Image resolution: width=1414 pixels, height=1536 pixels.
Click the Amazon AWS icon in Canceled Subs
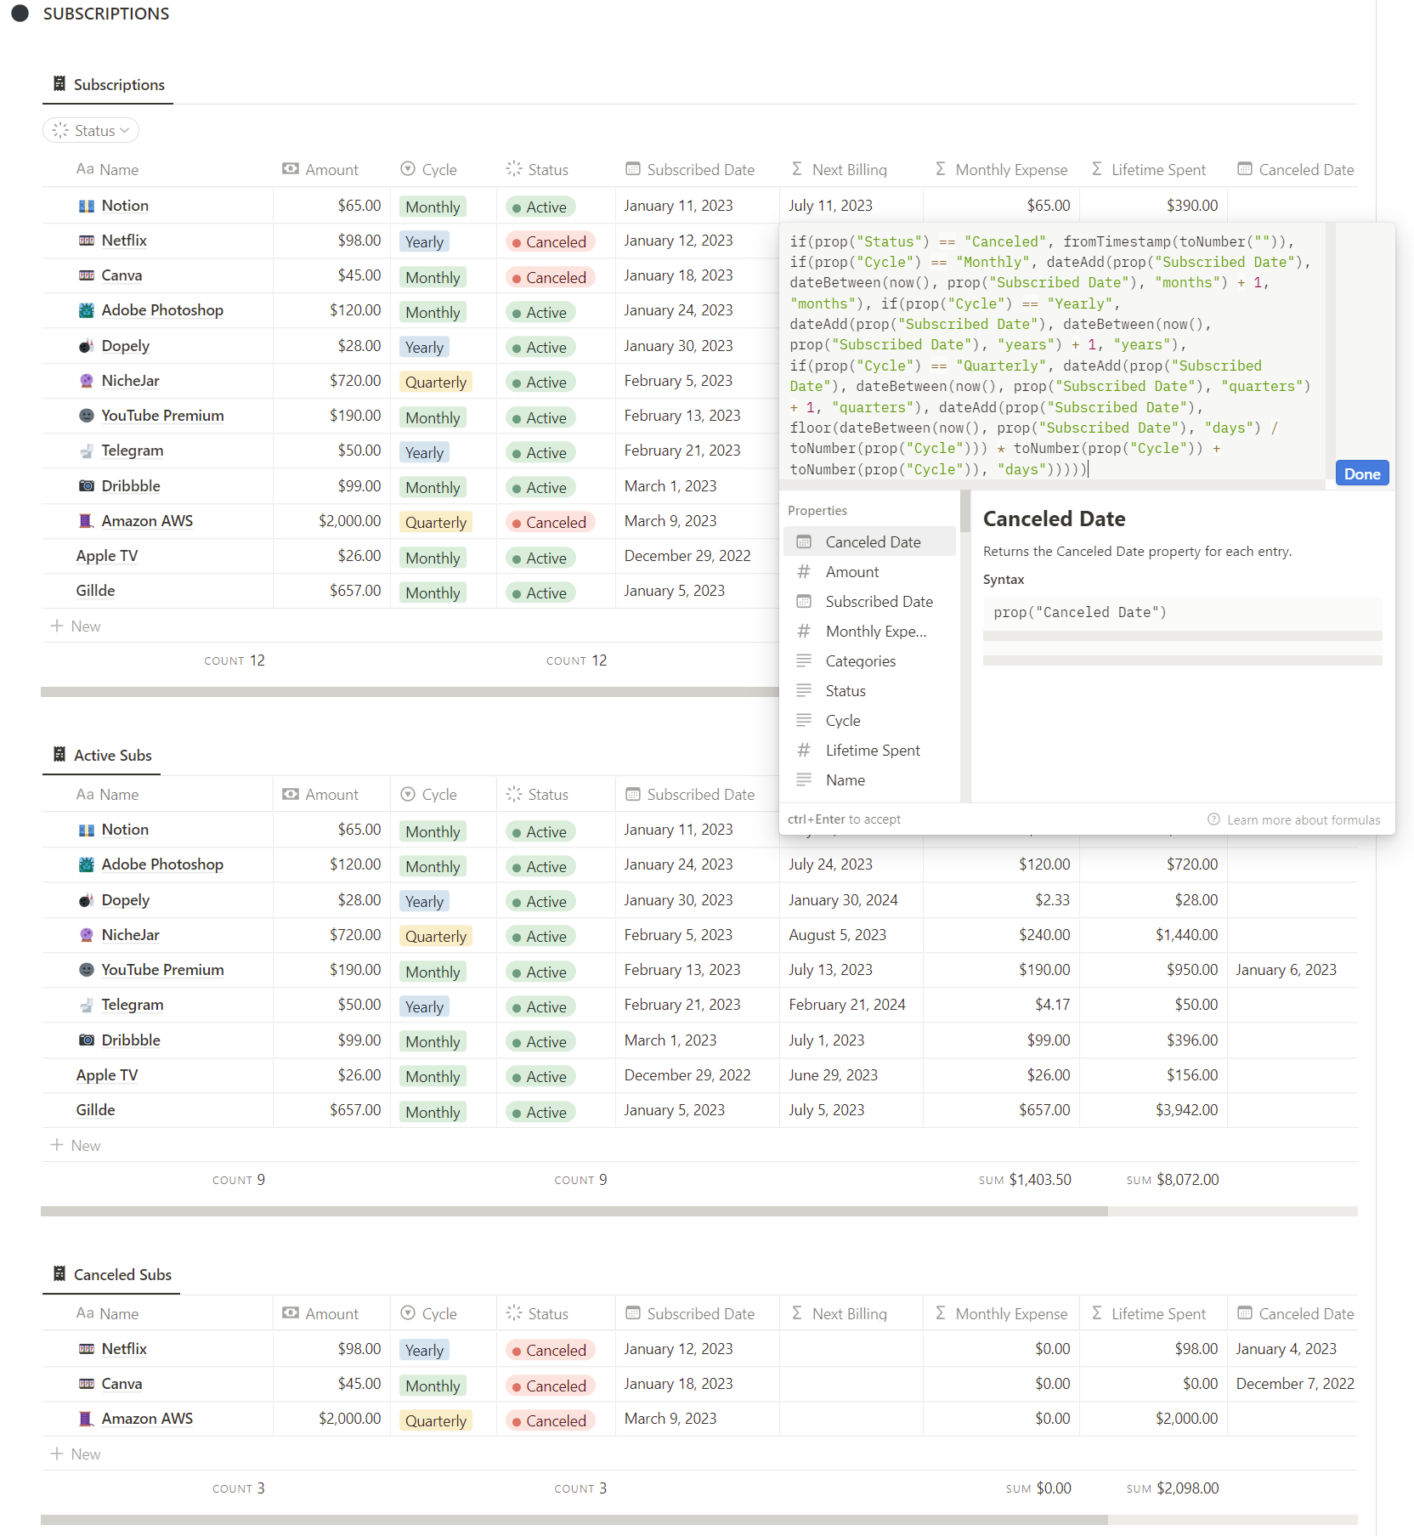[x=87, y=1419]
